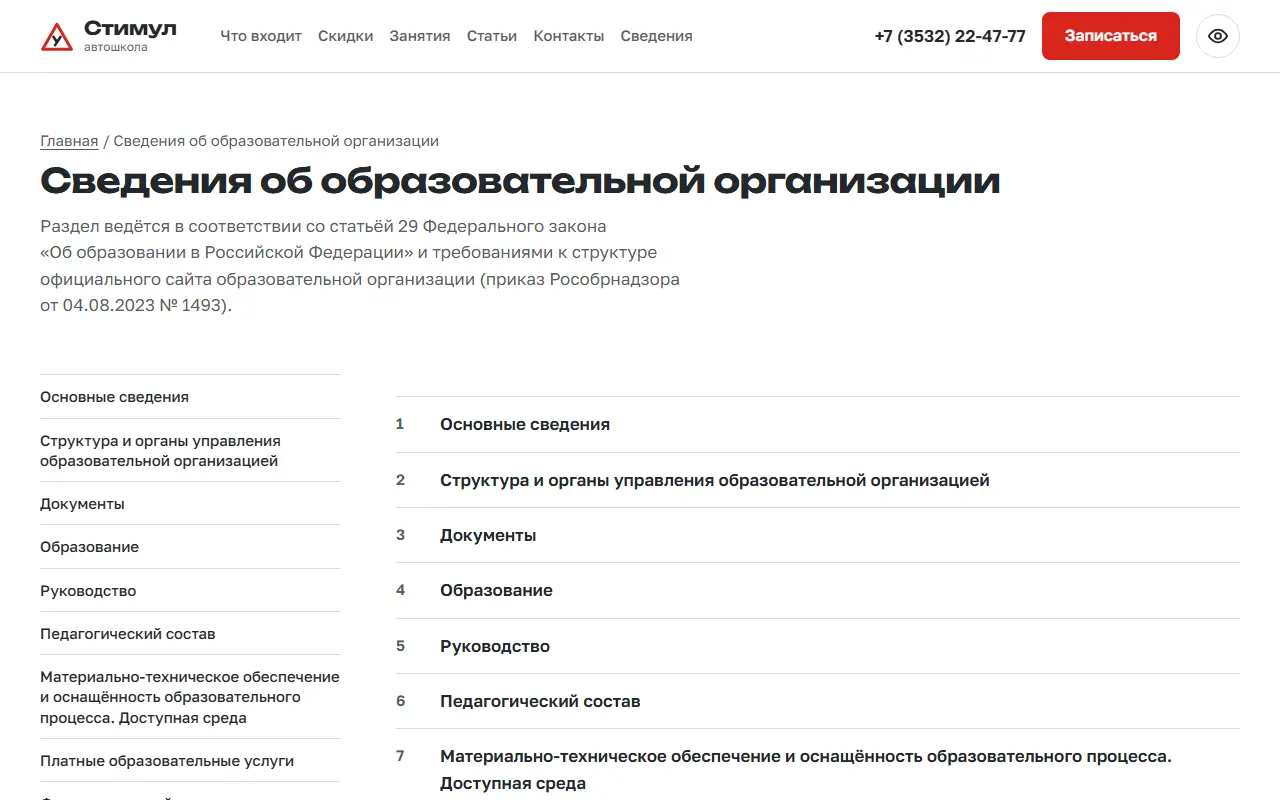Expand numbered row 6 Педагогический состав
The image size is (1280, 800).
(x=818, y=701)
